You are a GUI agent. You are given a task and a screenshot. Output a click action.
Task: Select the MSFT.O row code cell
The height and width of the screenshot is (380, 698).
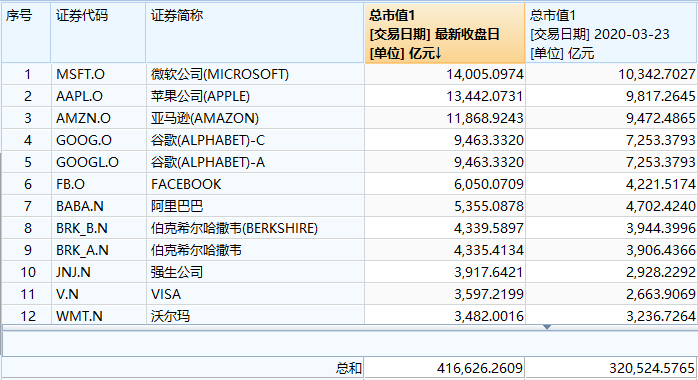coord(98,74)
